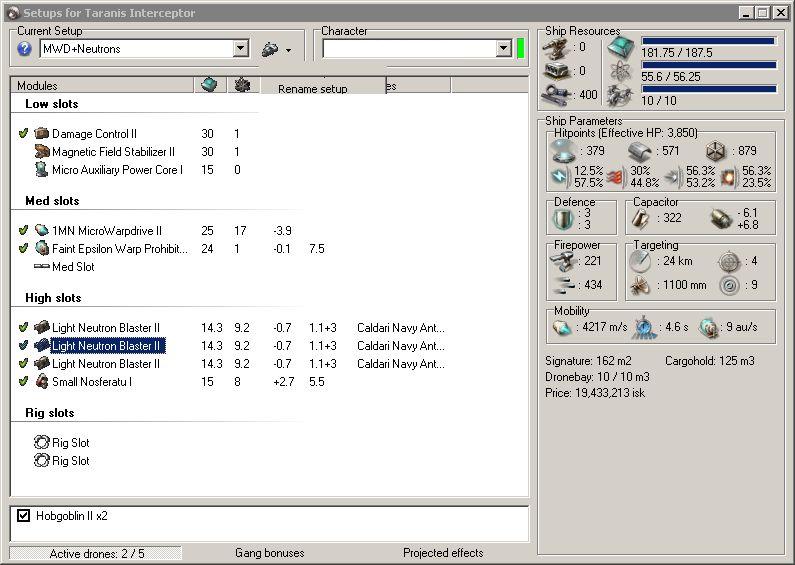Screen dimensions: 795x565
Task: Open the Gang bonuses tab
Action: (x=270, y=553)
